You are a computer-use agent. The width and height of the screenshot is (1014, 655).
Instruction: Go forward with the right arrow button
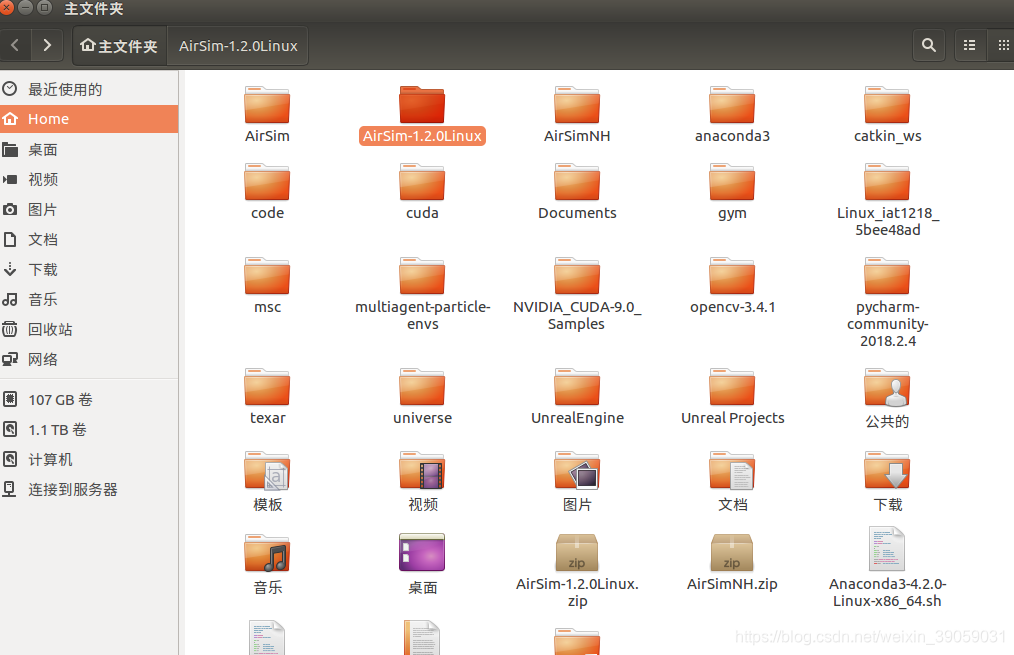(x=47, y=45)
